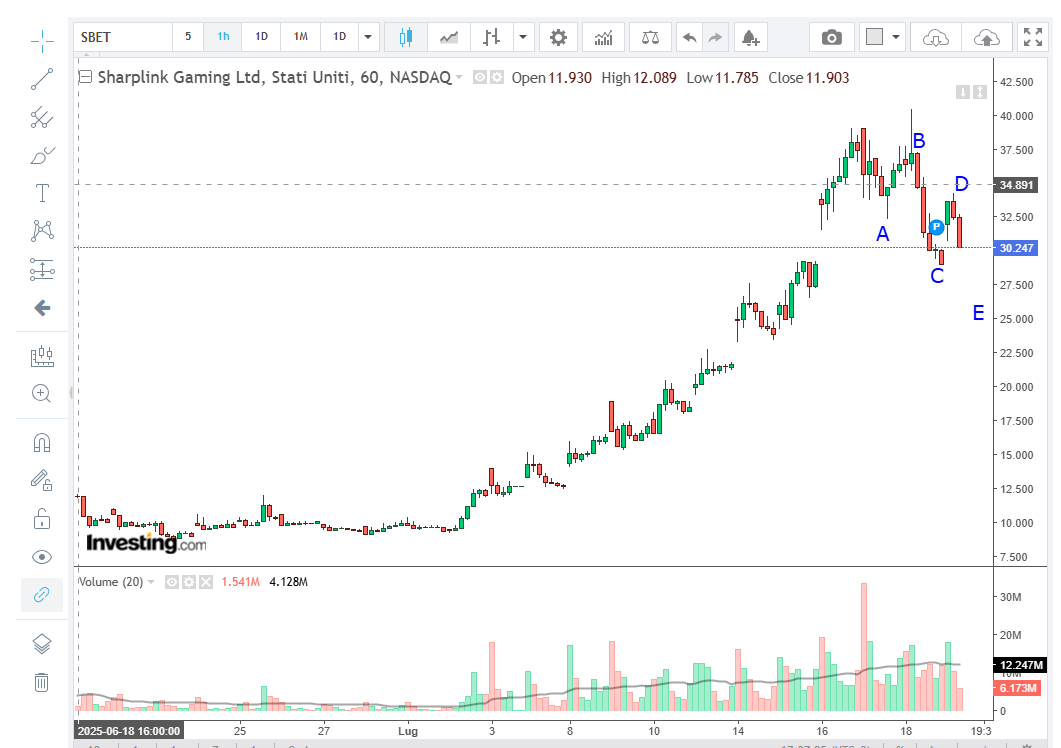Image resolution: width=1061 pixels, height=748 pixels.
Task: Select the 1h timeframe
Action: coord(223,37)
